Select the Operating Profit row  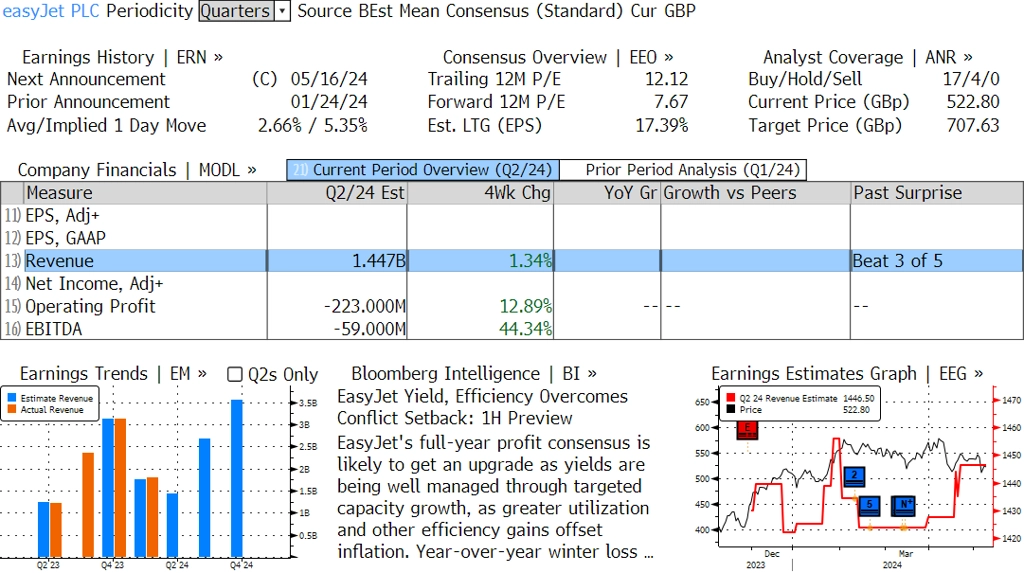(x=512, y=306)
